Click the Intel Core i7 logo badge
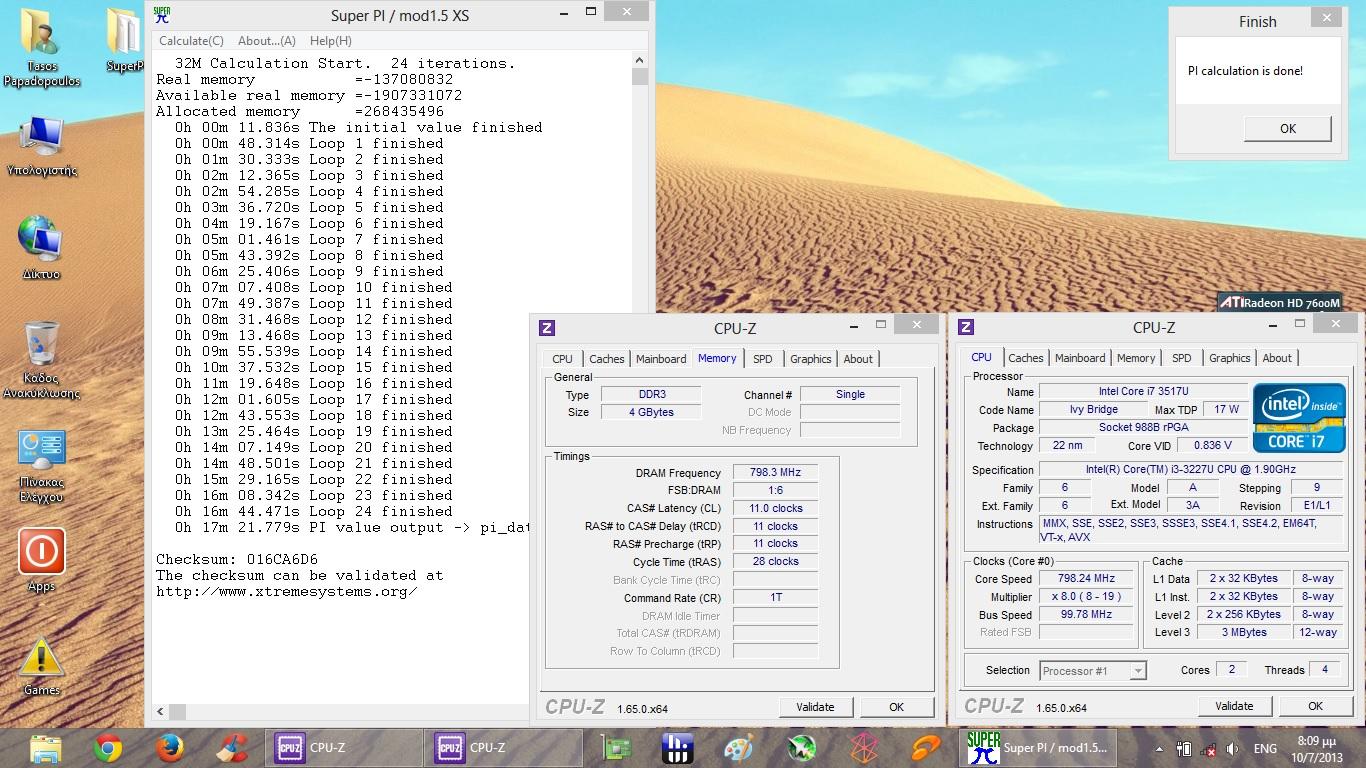1366x768 pixels. [x=1299, y=417]
